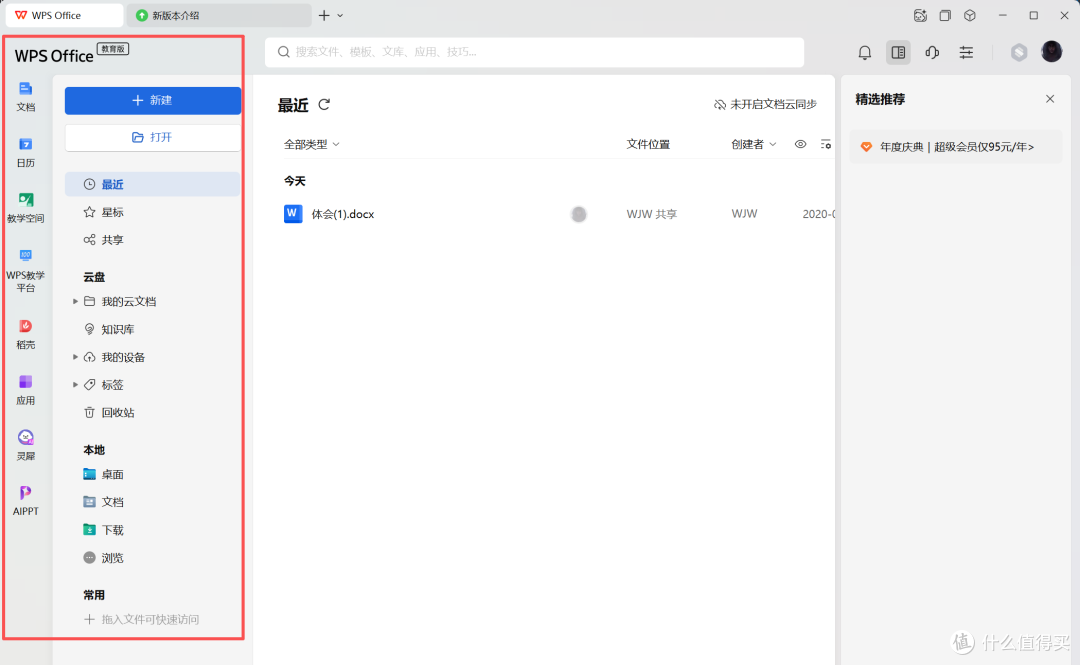Open the settings sliders icon
Screen dimensions: 1080x665
click(966, 52)
